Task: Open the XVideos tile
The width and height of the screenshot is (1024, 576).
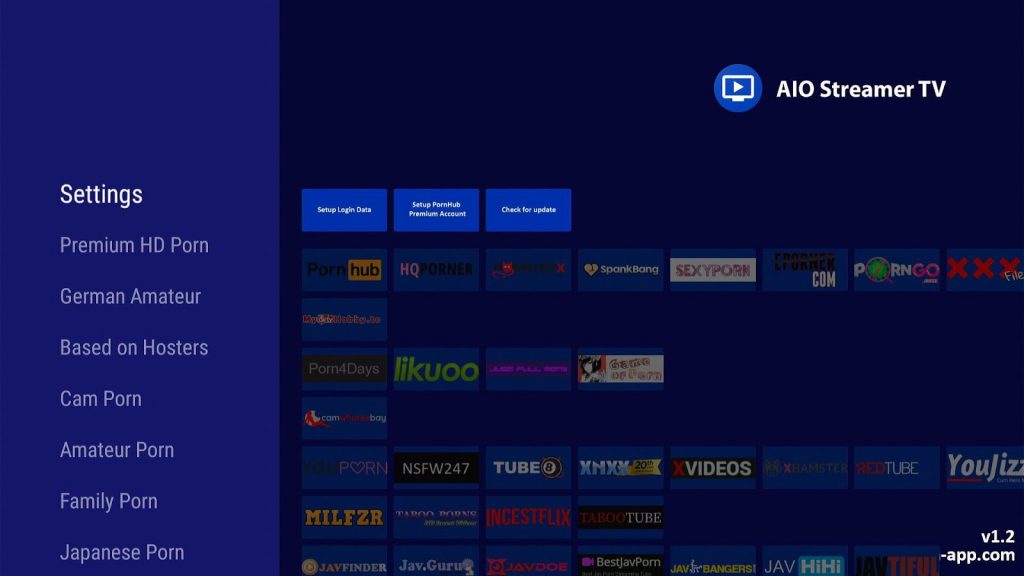Action: pyautogui.click(x=712, y=468)
